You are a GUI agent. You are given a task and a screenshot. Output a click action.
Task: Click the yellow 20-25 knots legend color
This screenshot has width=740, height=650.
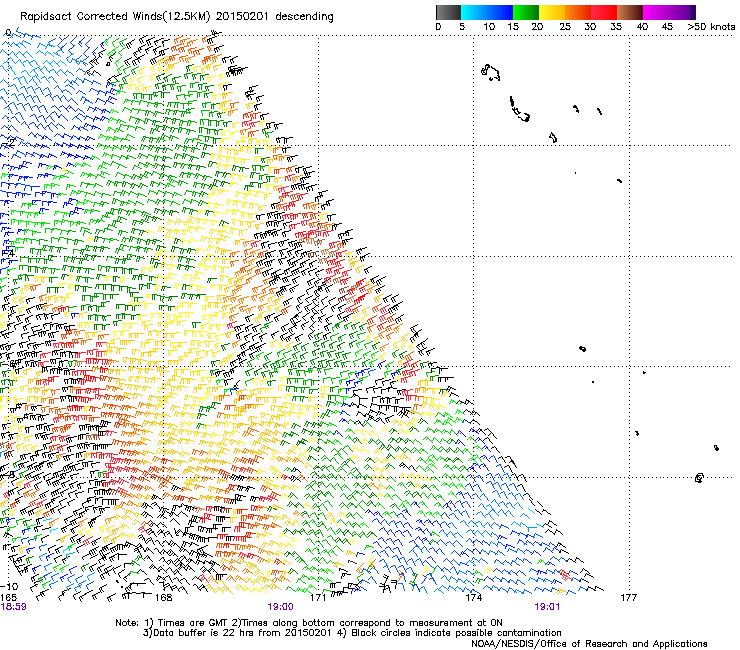pyautogui.click(x=551, y=13)
